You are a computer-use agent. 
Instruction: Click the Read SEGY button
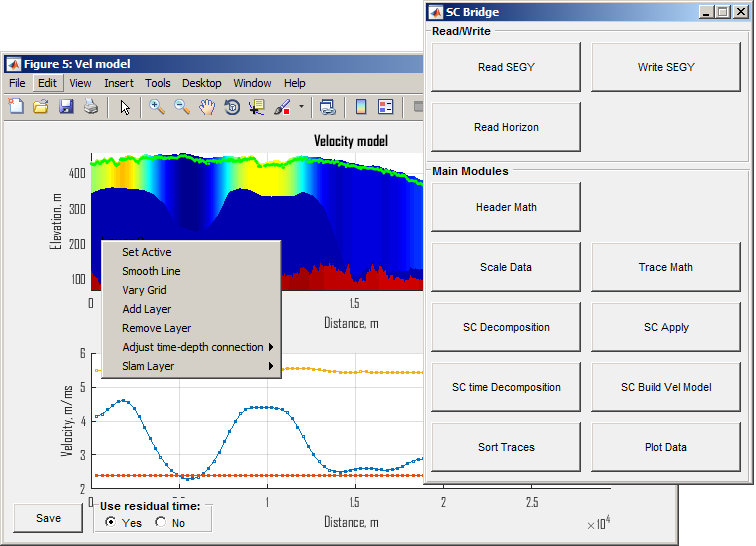click(x=506, y=67)
